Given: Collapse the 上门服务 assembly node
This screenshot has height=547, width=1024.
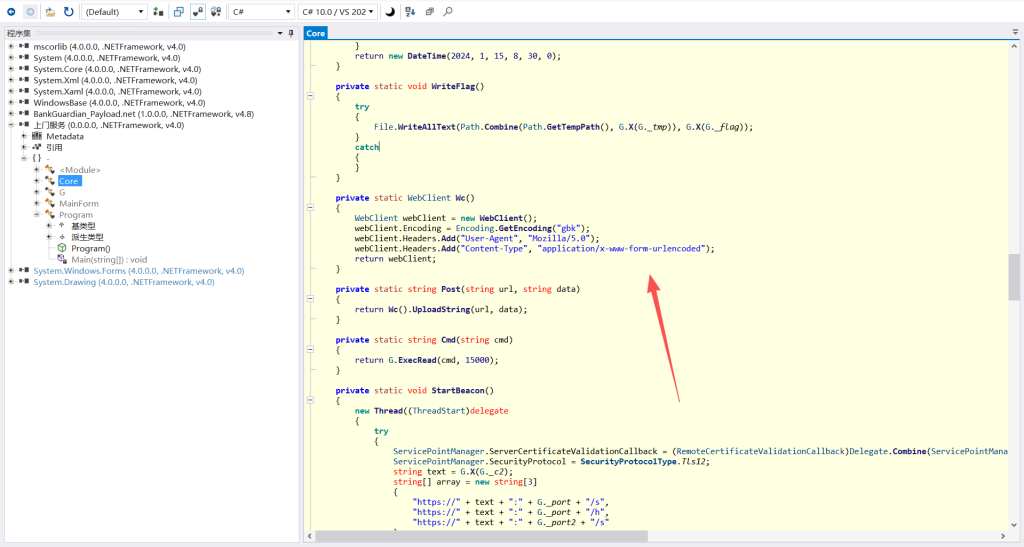Looking at the screenshot, I should coord(11,125).
